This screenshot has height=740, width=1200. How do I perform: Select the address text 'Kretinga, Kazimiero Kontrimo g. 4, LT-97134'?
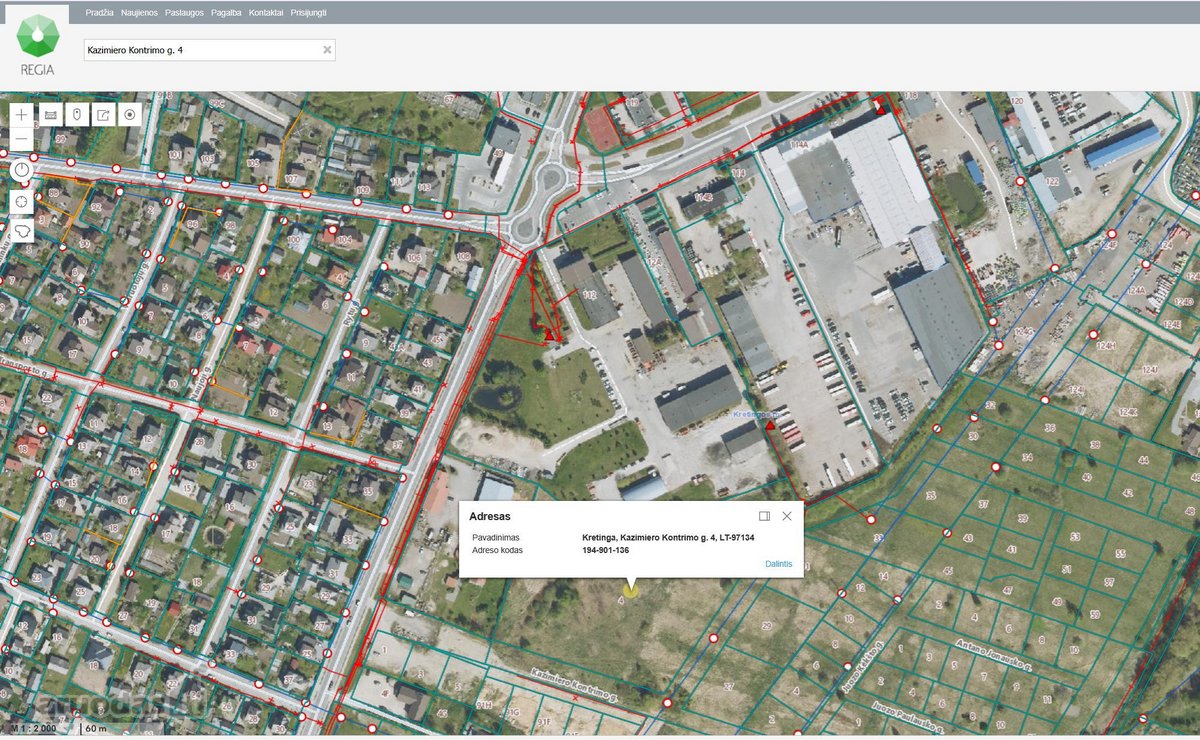pos(668,537)
